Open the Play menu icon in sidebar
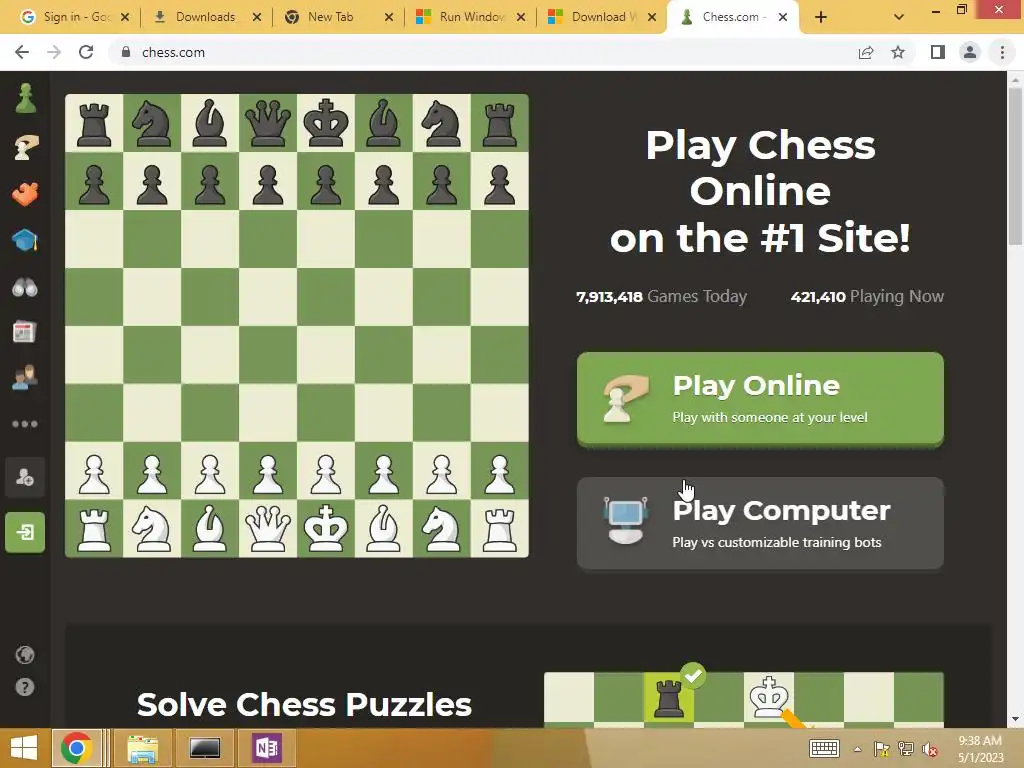The height and width of the screenshot is (768, 1024). pos(25,147)
